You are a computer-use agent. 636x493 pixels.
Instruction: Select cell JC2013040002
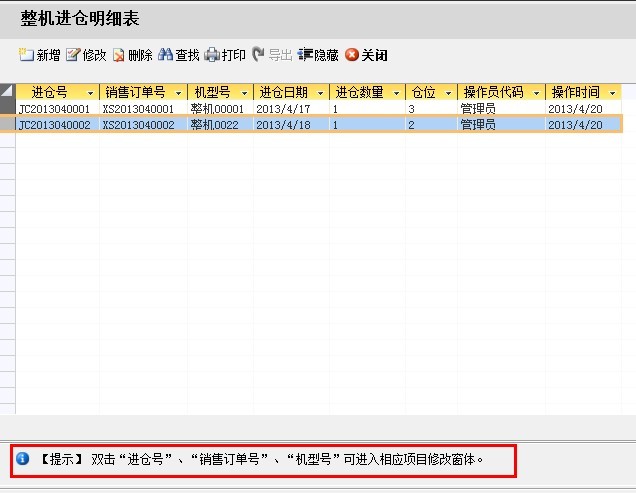pos(58,125)
